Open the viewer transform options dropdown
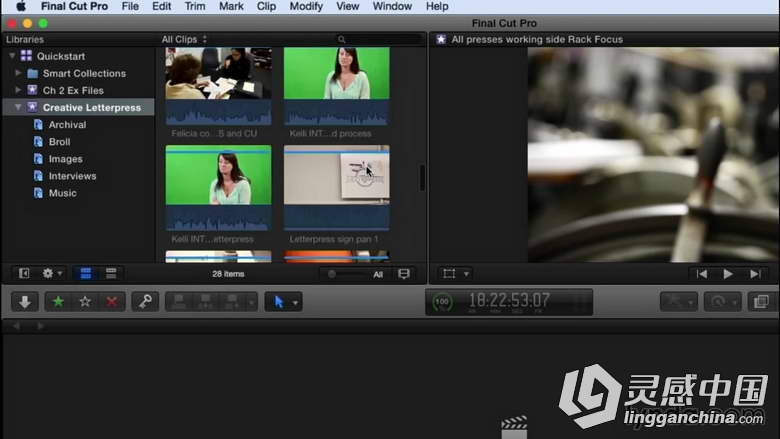Viewport: 780px width, 439px height. pyautogui.click(x=467, y=274)
